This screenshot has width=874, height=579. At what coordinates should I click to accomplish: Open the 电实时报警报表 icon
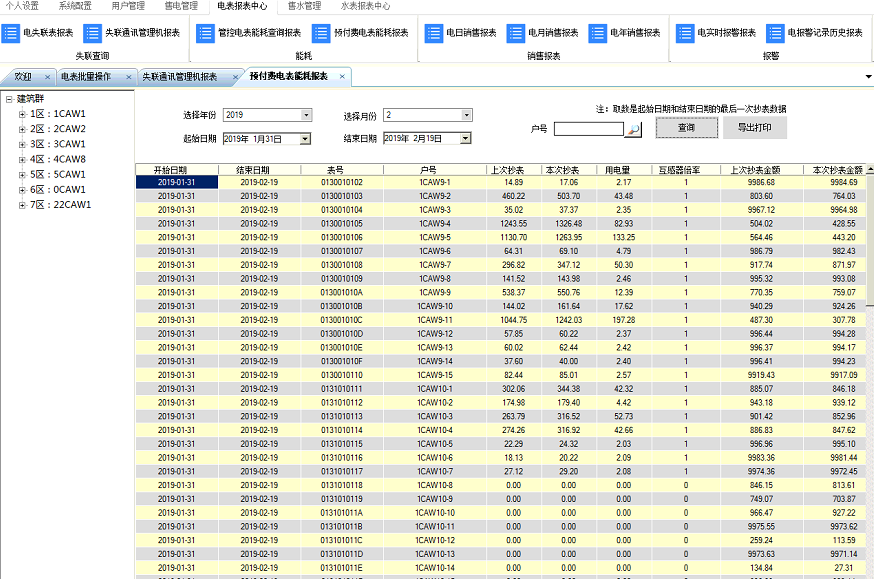(x=685, y=33)
